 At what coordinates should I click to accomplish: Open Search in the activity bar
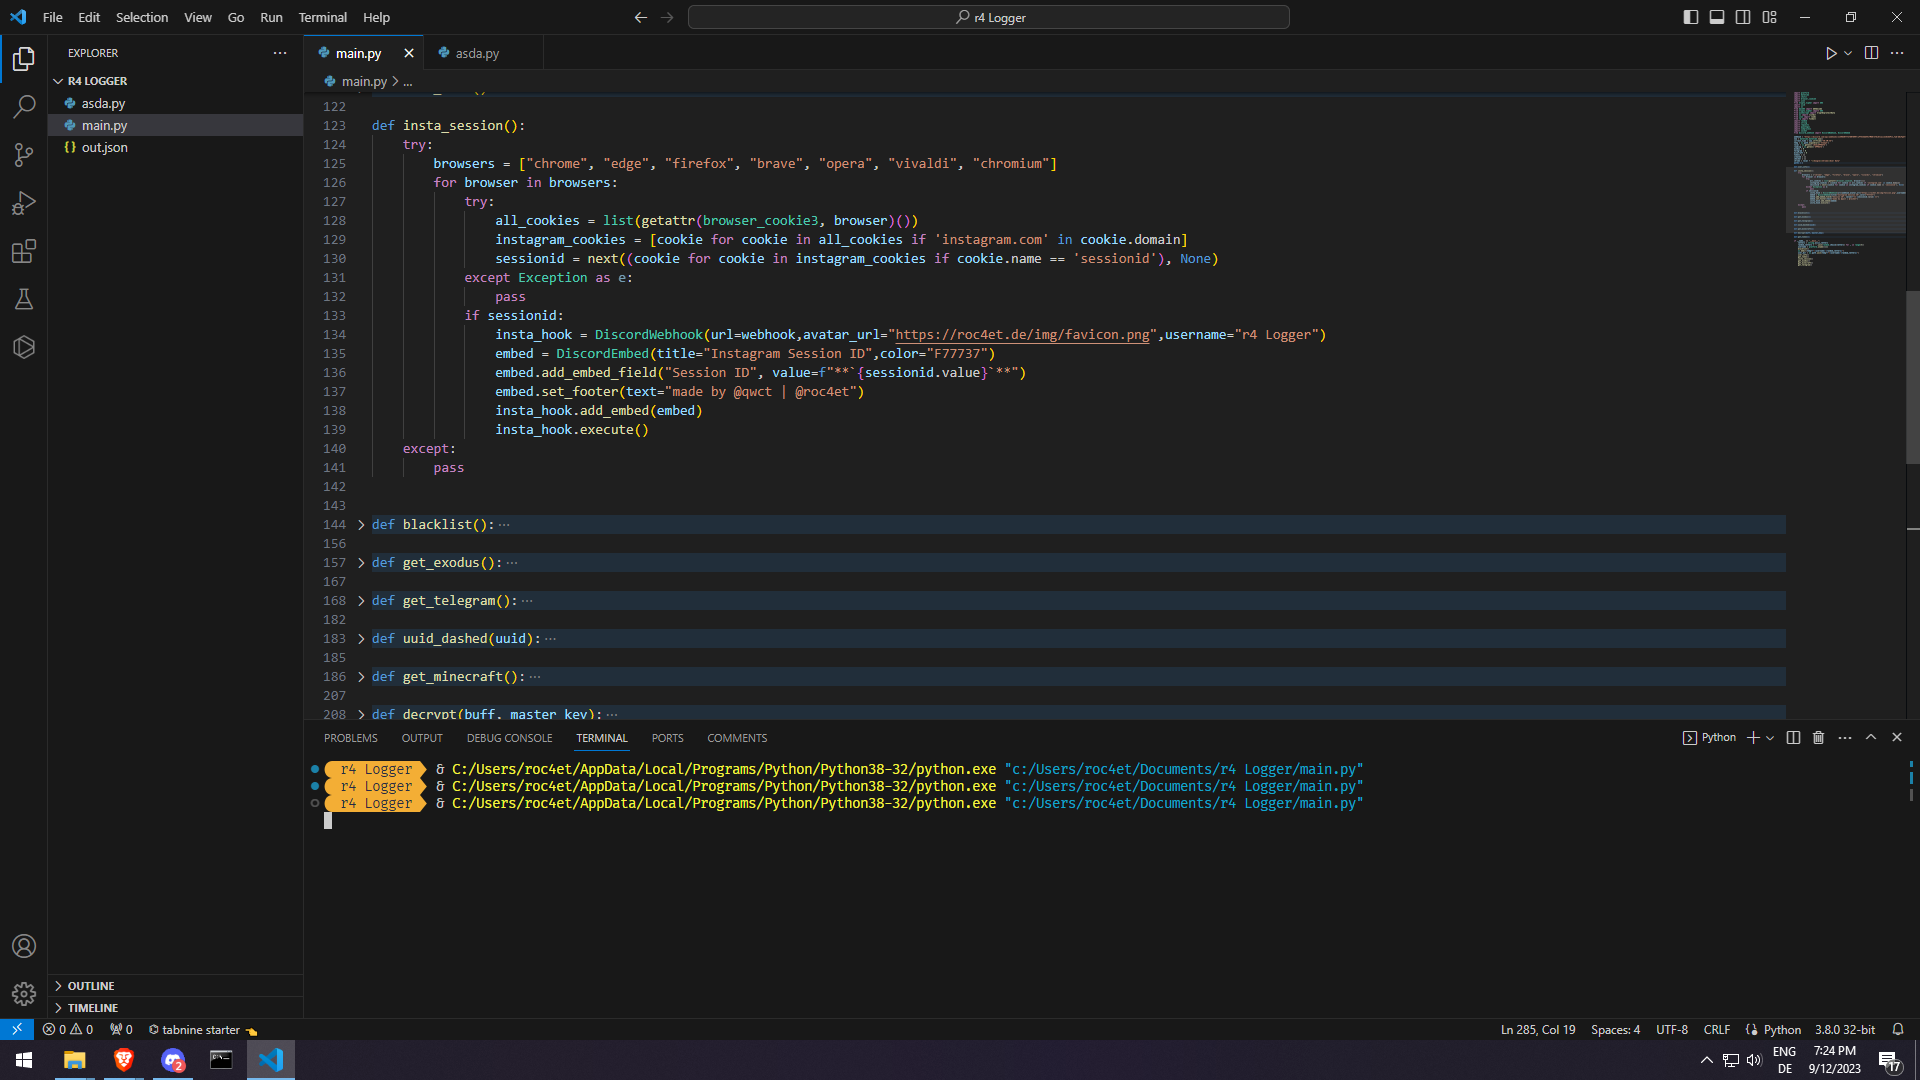24,106
